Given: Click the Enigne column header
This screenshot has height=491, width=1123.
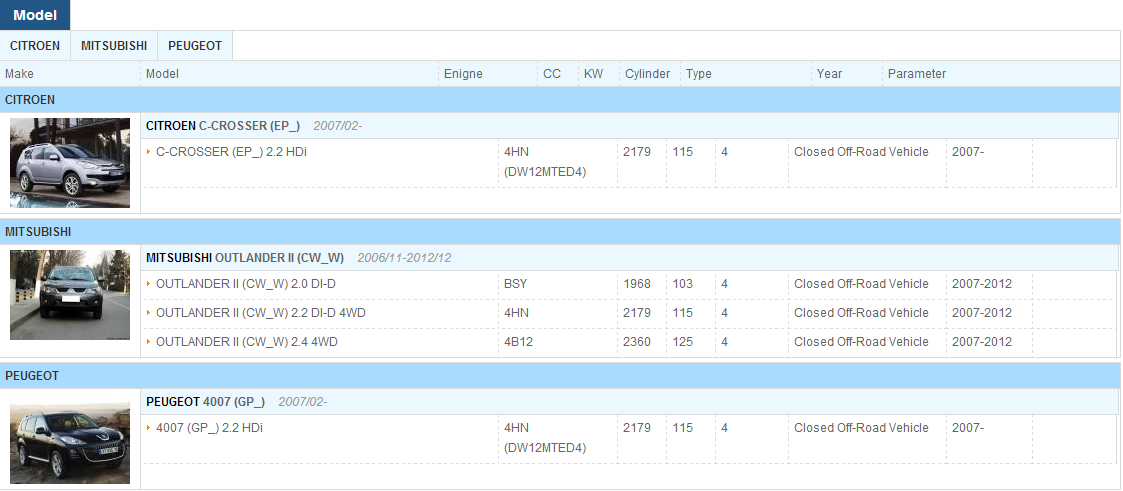Looking at the screenshot, I should pyautogui.click(x=463, y=74).
